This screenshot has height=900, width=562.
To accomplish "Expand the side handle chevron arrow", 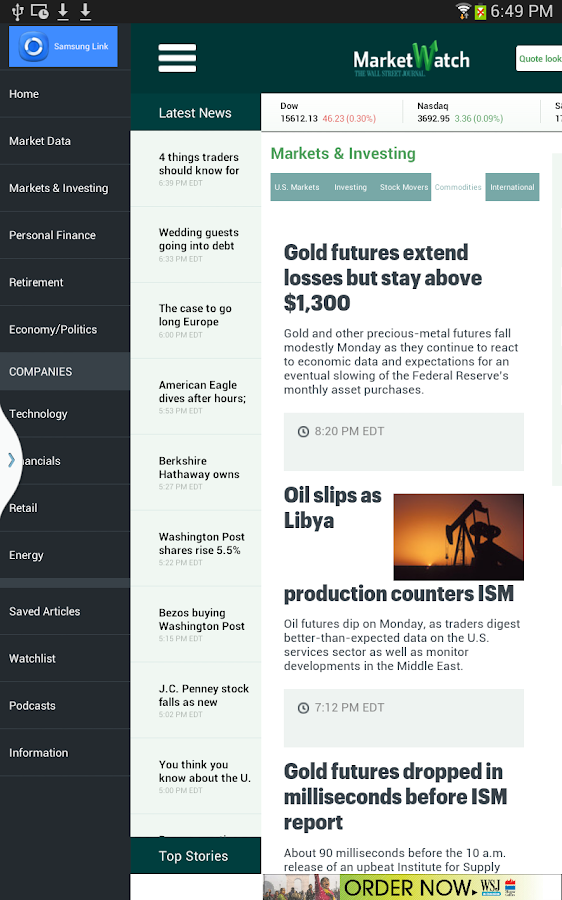I will coord(11,459).
